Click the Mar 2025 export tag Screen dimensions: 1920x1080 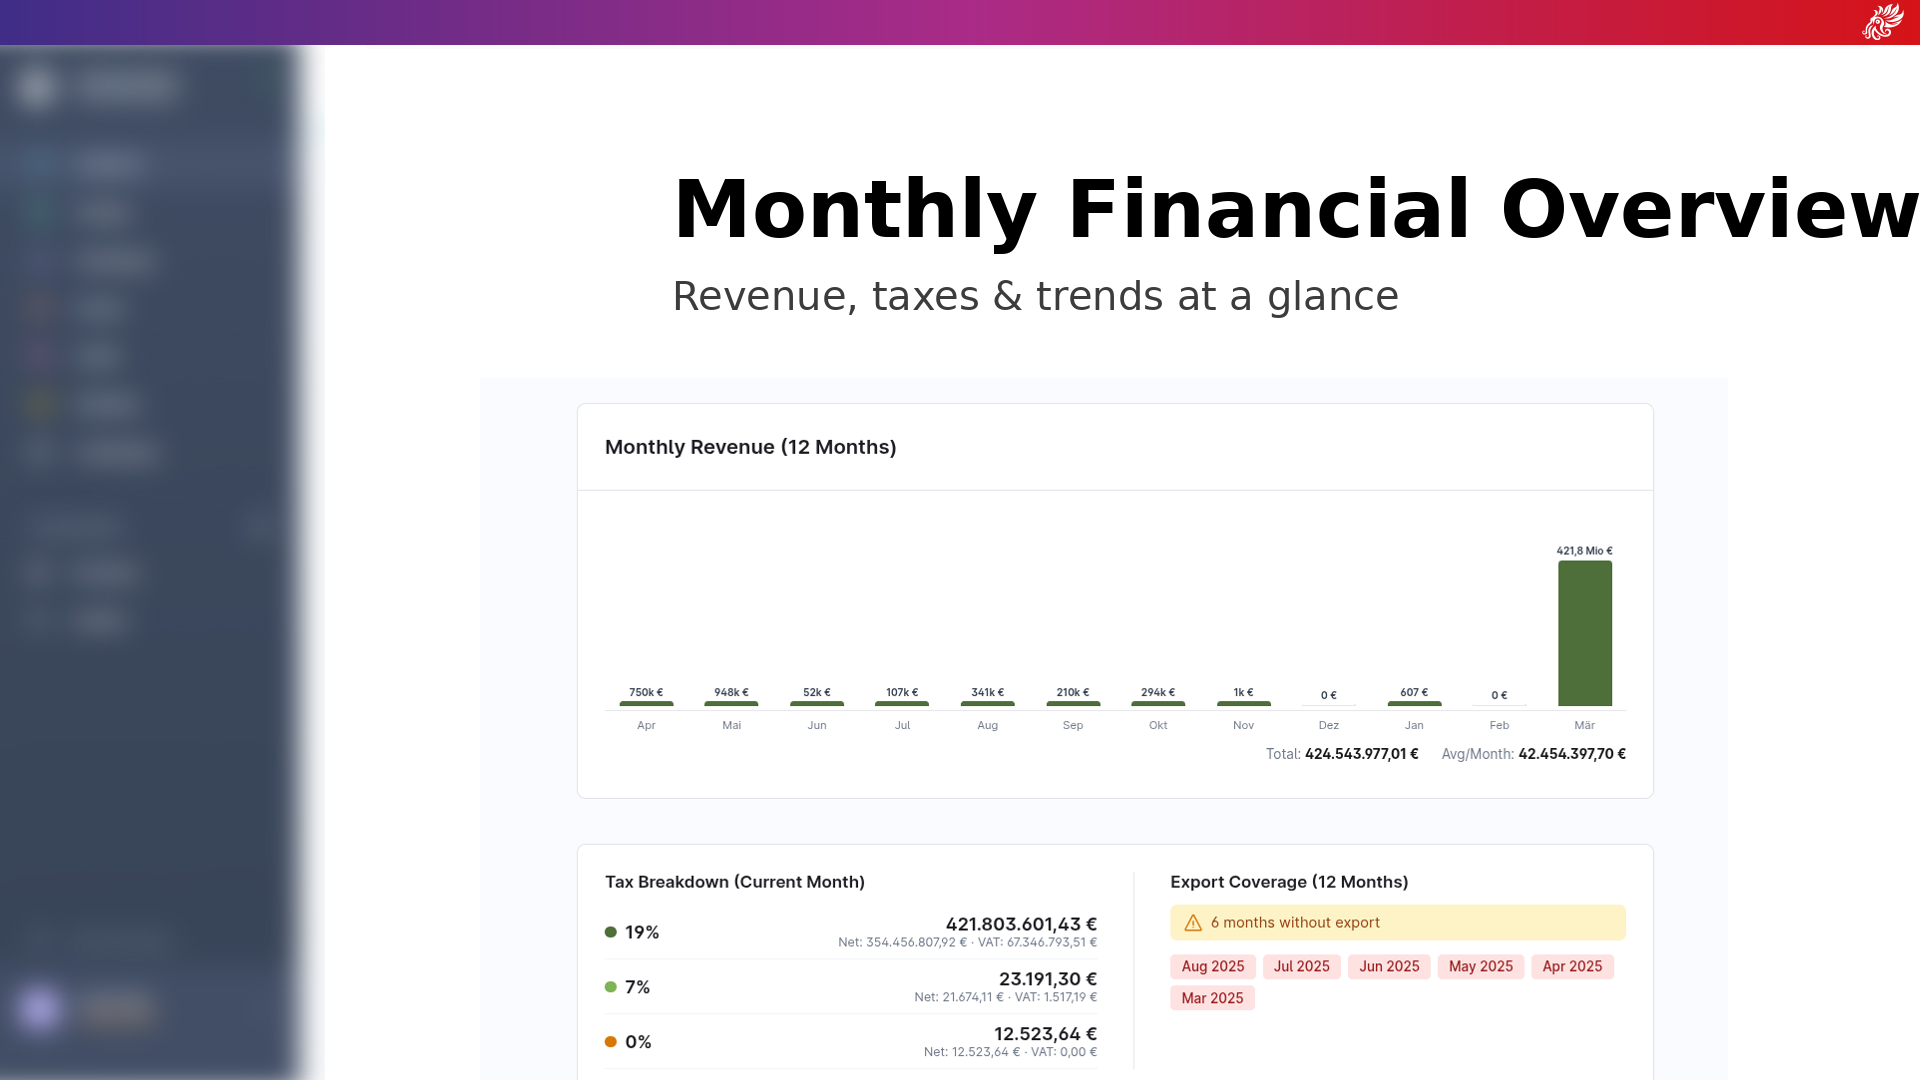coord(1212,998)
